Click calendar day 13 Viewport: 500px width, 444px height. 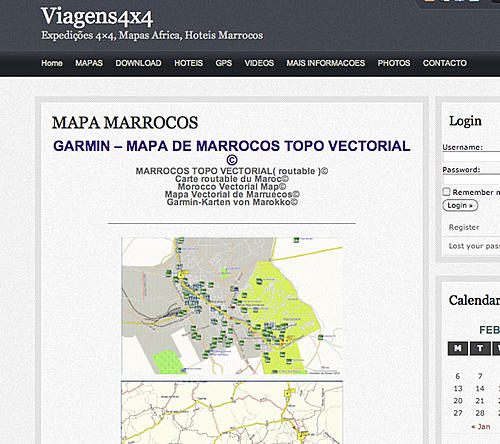tap(458, 389)
